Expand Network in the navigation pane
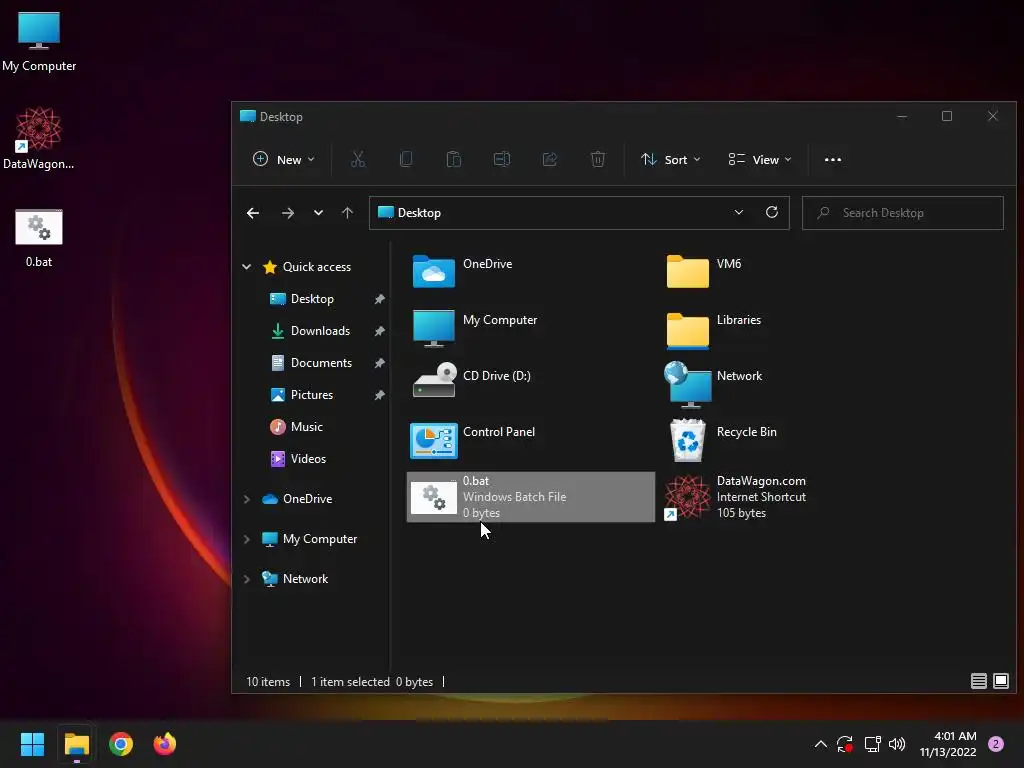This screenshot has height=768, width=1024. (x=247, y=579)
